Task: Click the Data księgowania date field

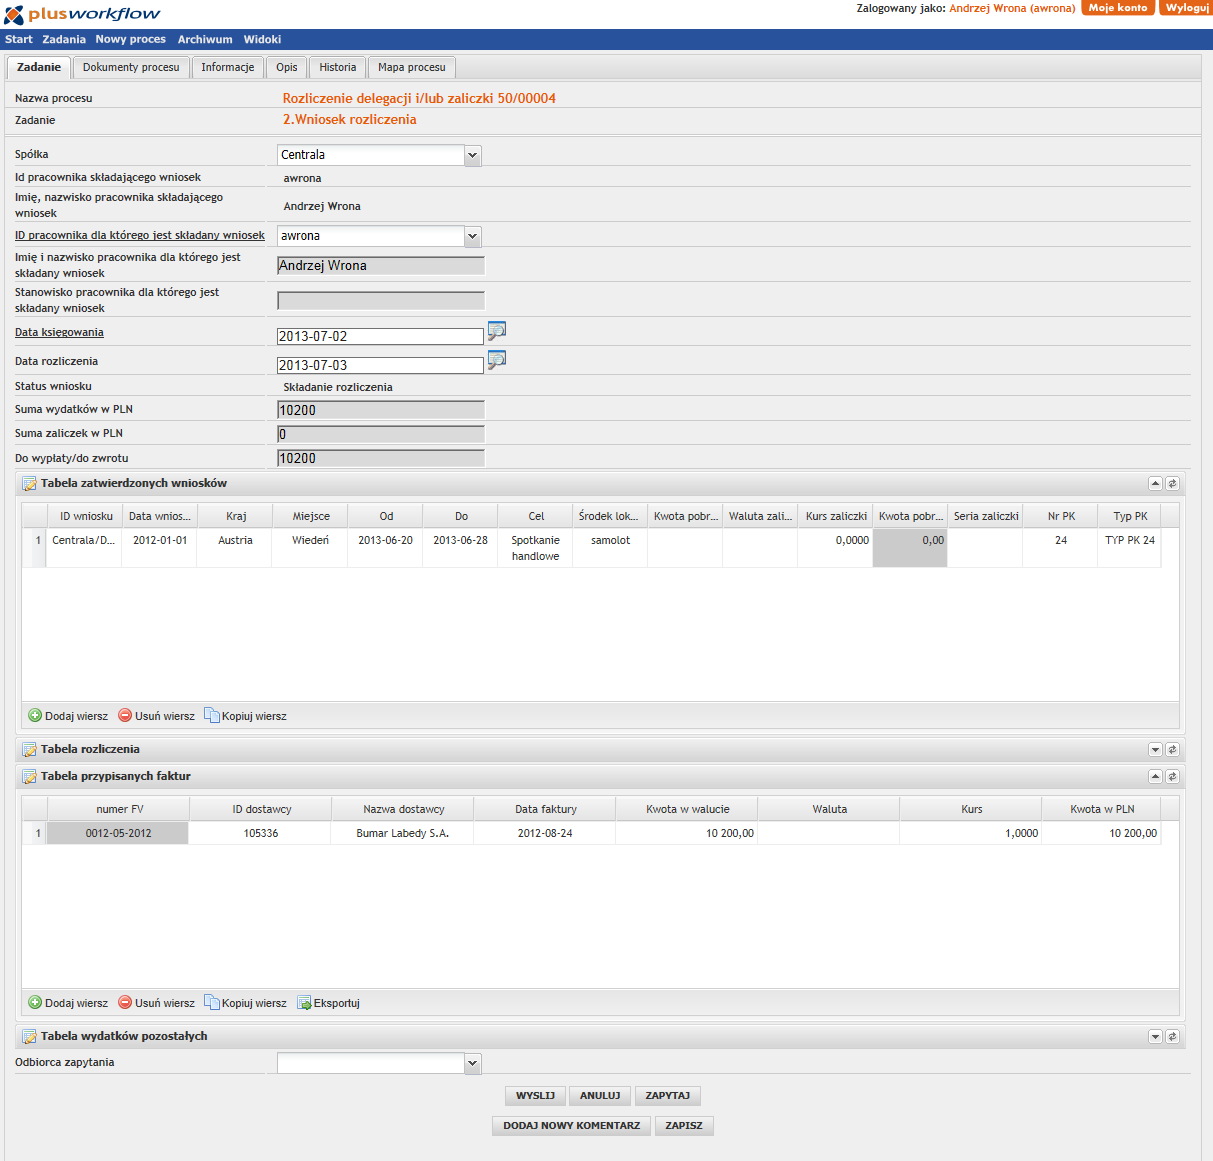Action: pyautogui.click(x=380, y=337)
